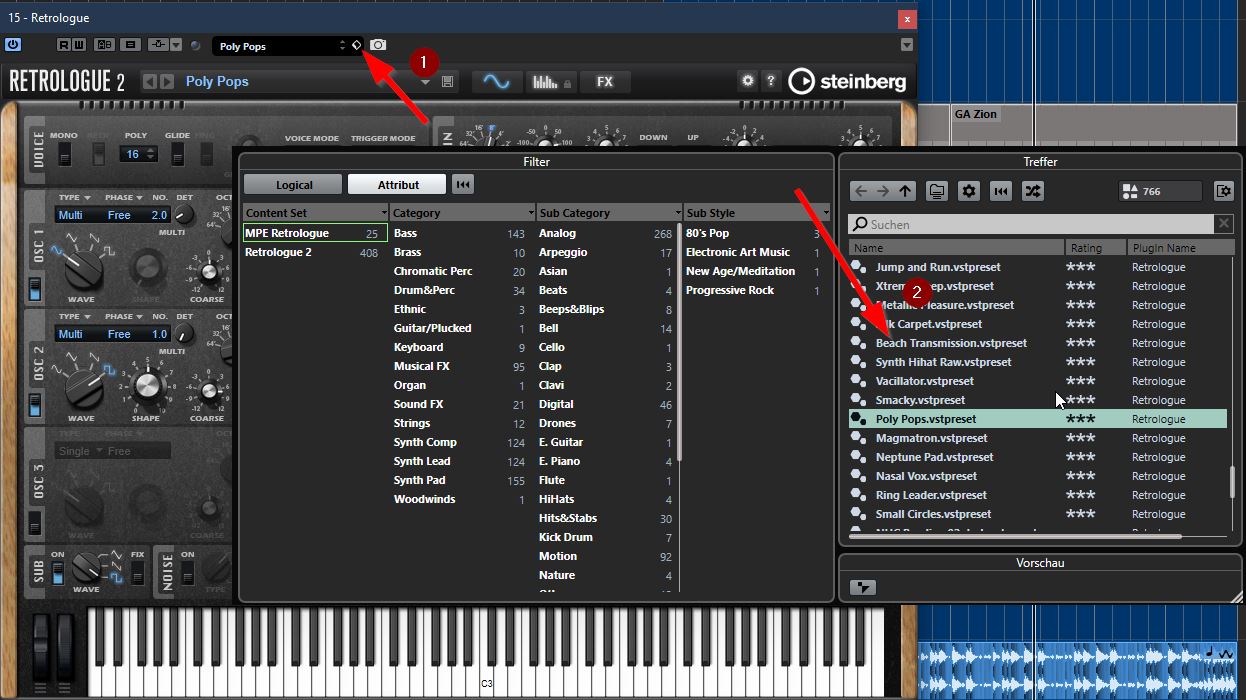Select the Synth Pad category
The height and width of the screenshot is (700, 1246).
coord(421,480)
